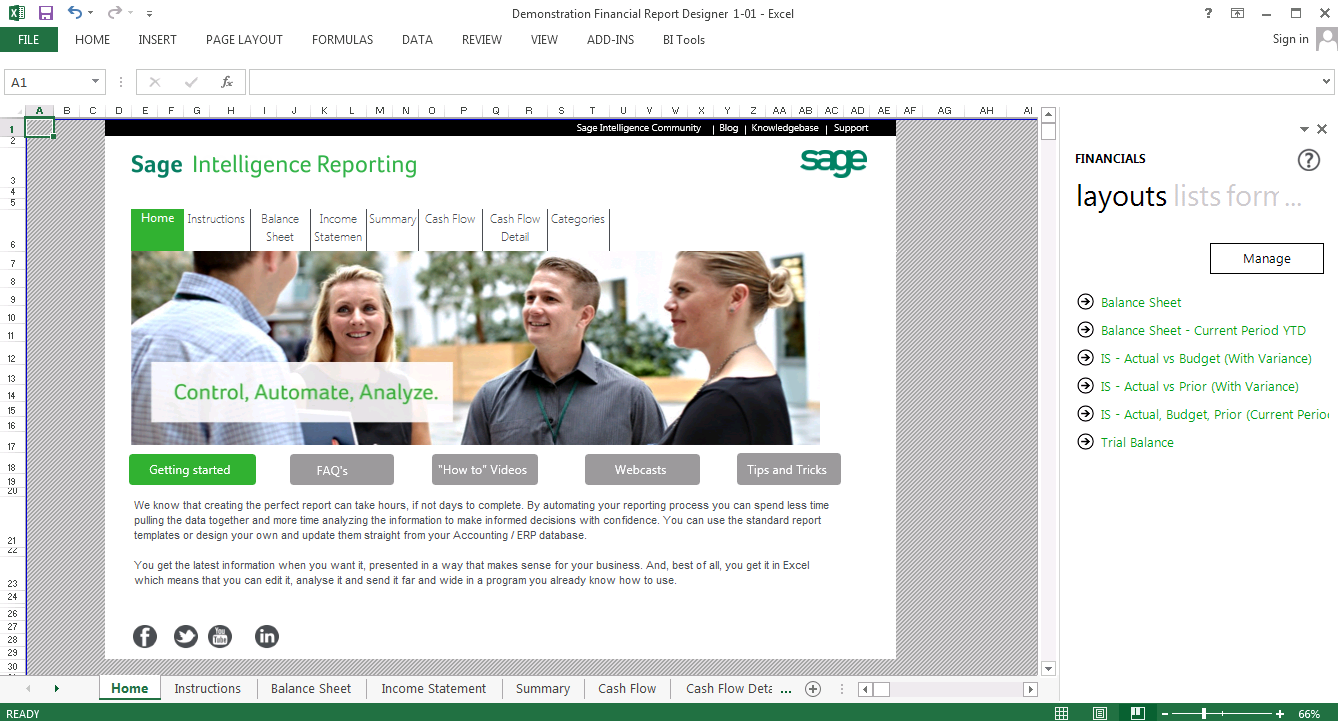Click the formula bar input field
Image resolution: width=1338 pixels, height=721 pixels.
pos(783,82)
